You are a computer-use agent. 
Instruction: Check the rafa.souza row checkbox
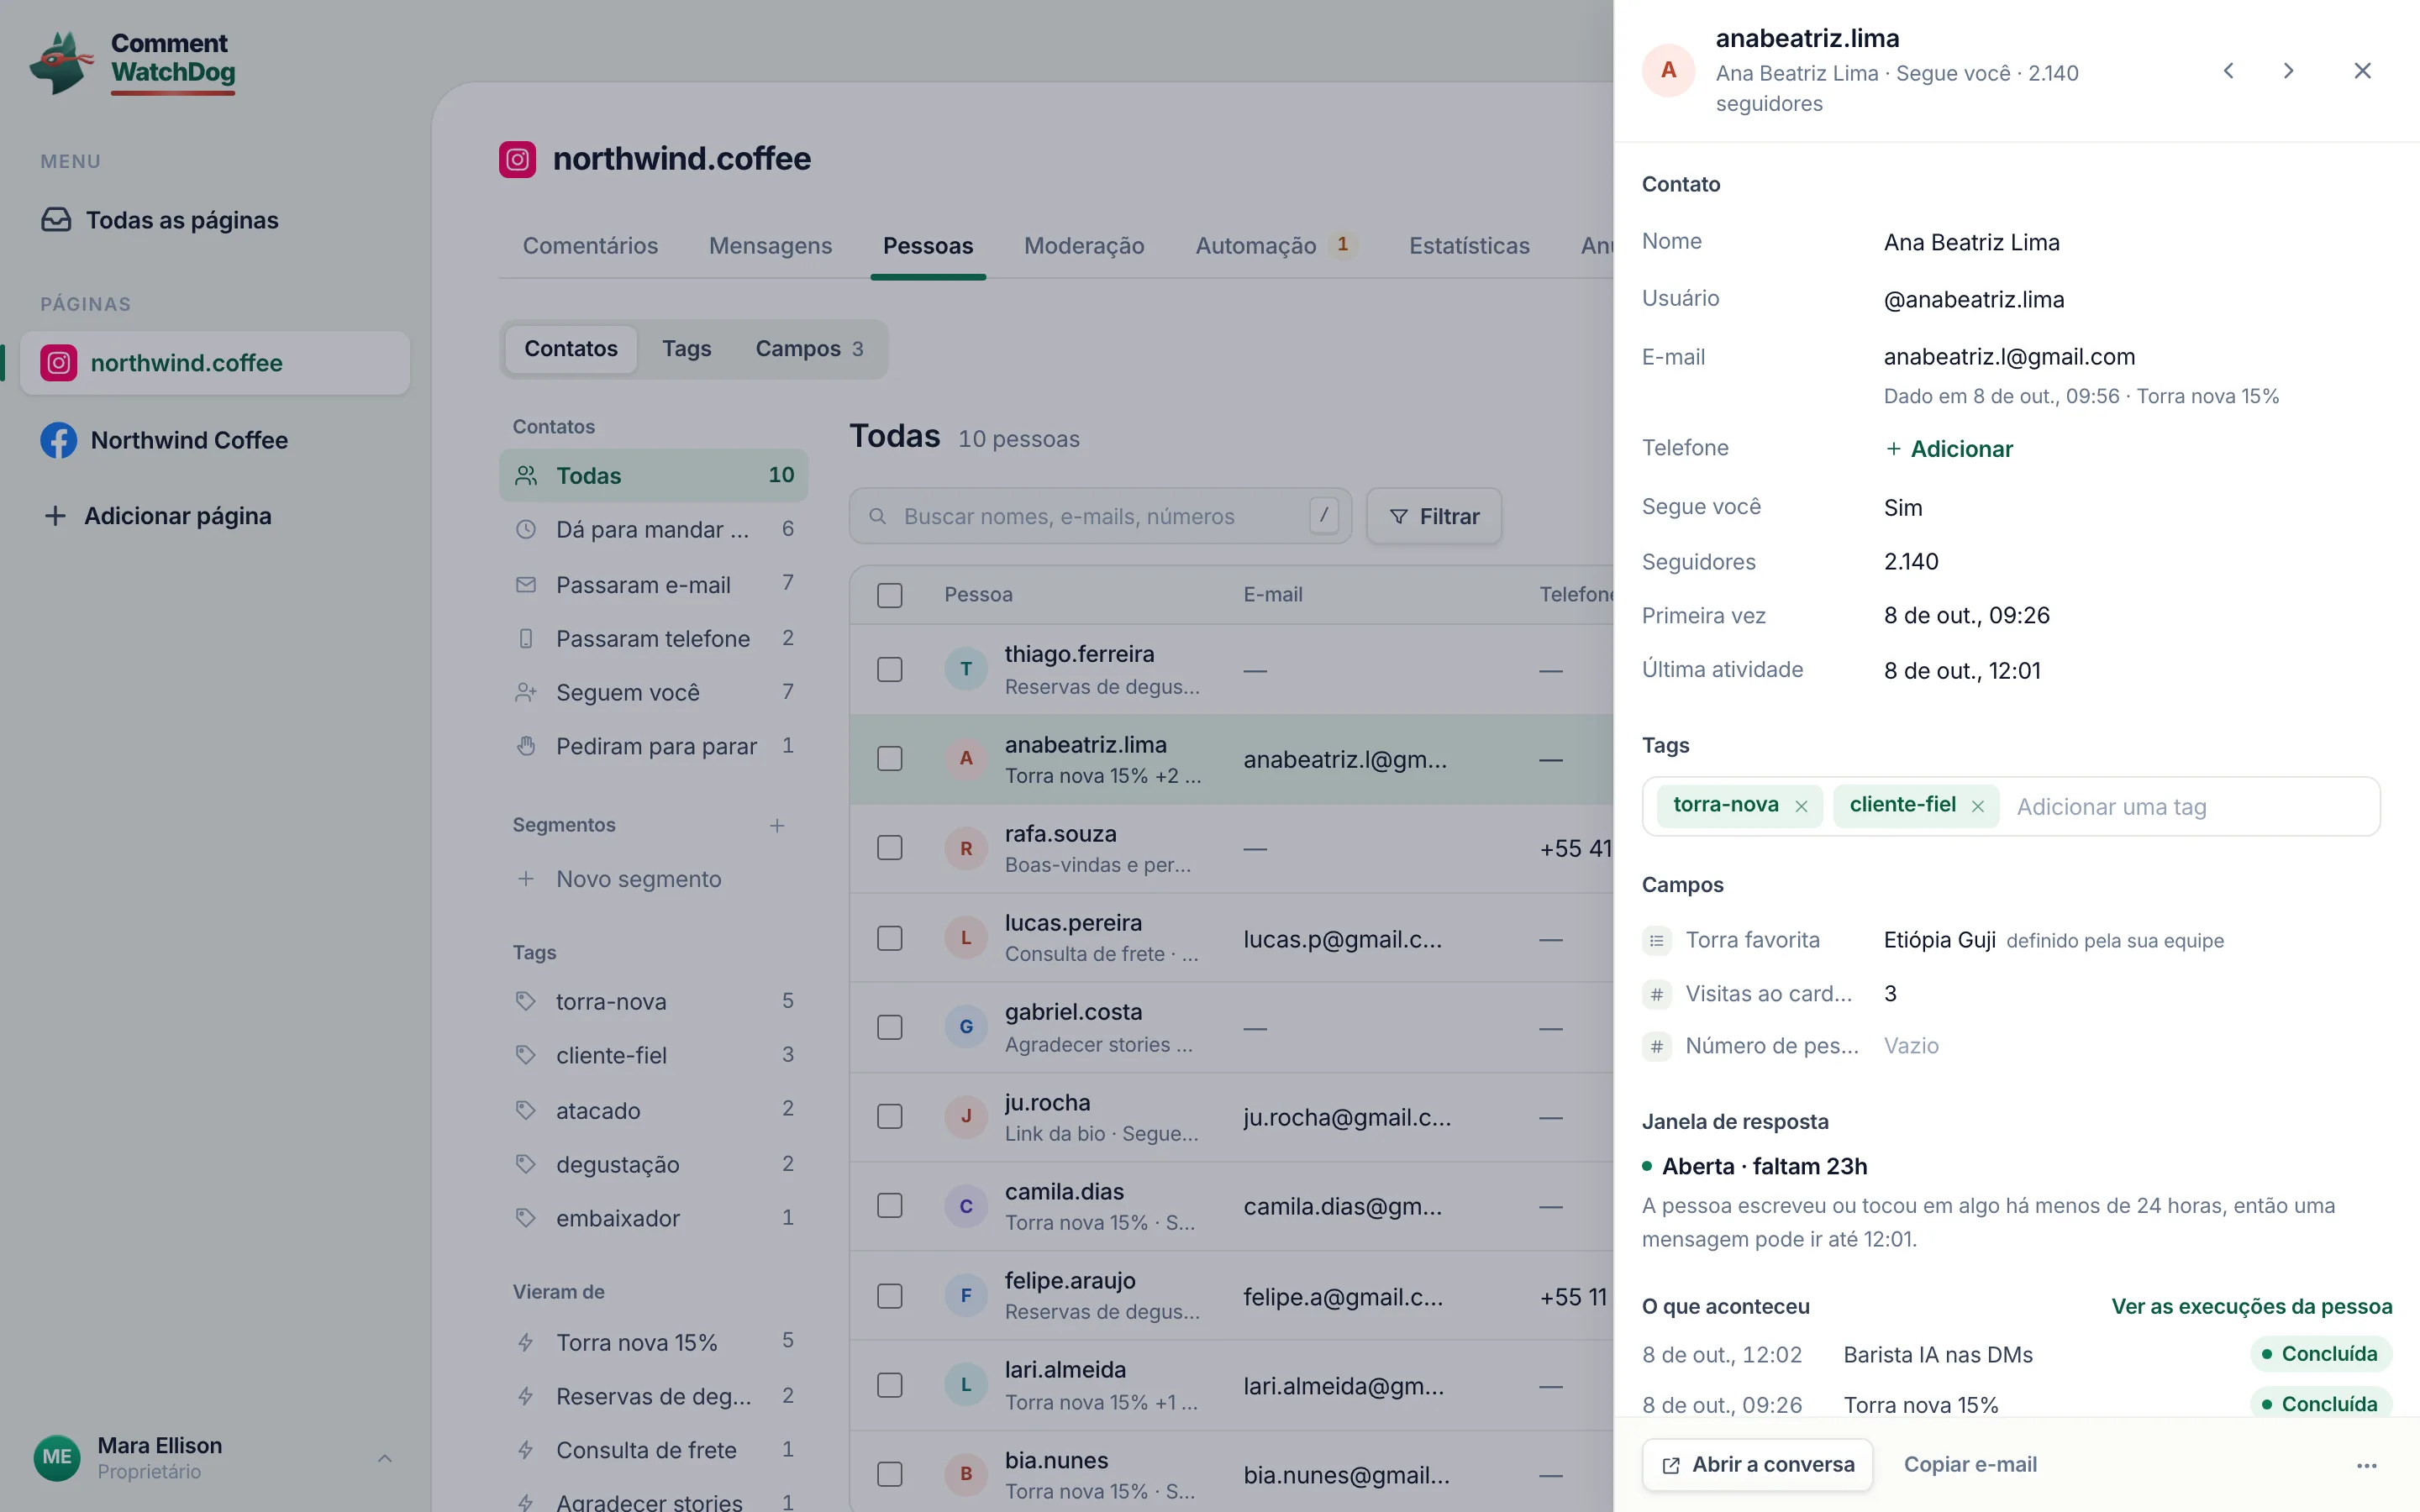click(889, 848)
